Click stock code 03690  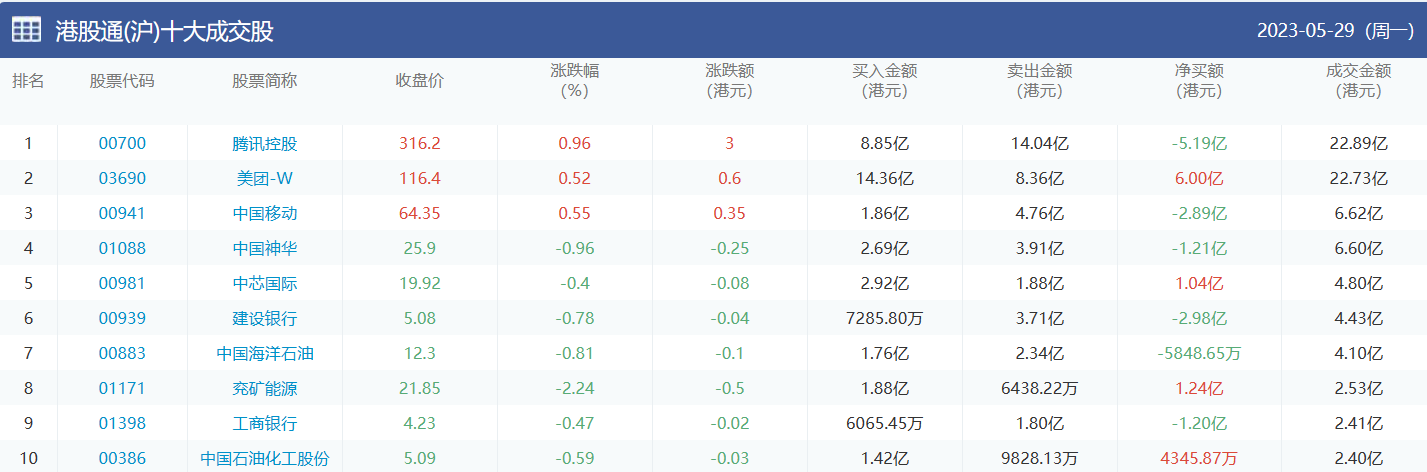pos(122,179)
